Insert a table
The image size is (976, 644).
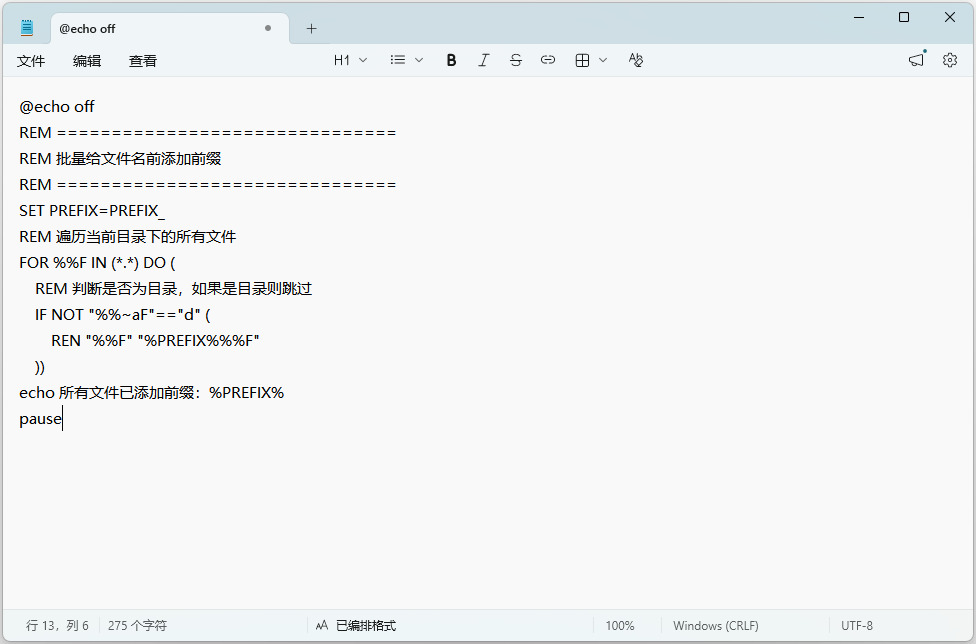point(582,60)
